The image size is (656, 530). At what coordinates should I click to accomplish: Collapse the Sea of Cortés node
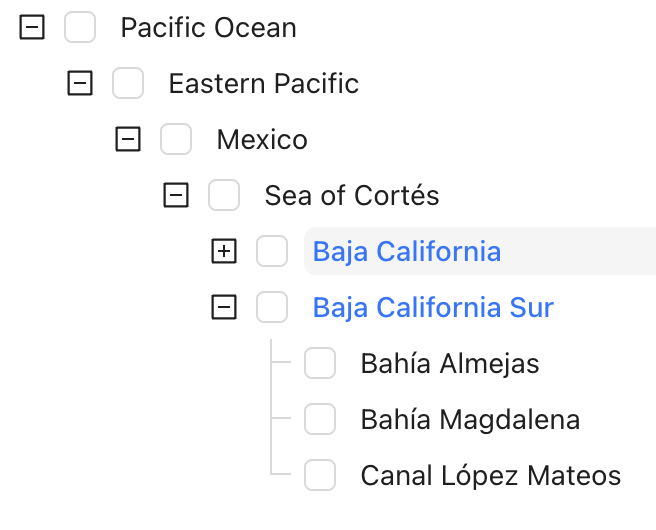[176, 196]
